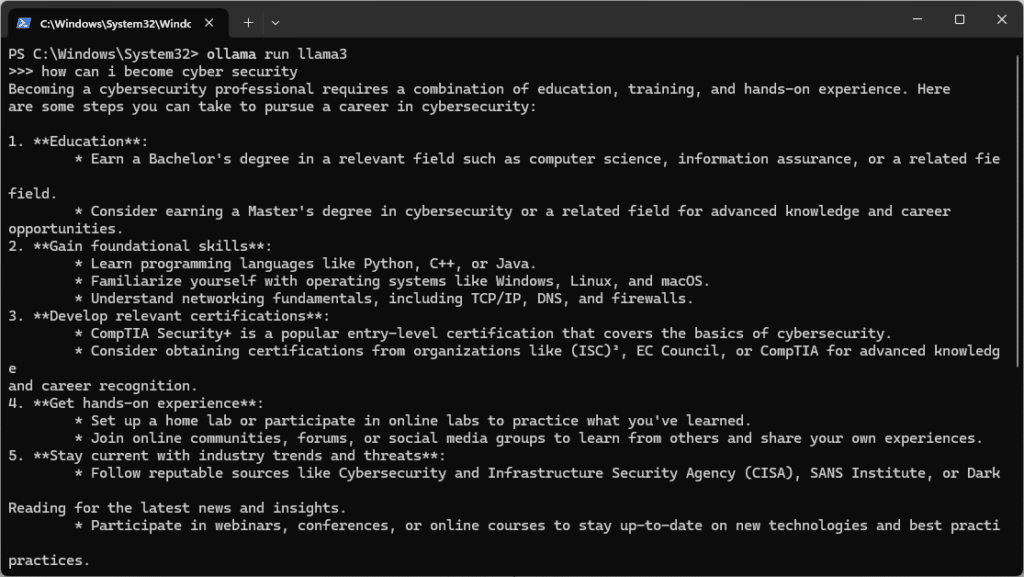Viewport: 1024px width, 577px height.
Task: Click the "ollama run llama3" command text
Action: point(277,54)
